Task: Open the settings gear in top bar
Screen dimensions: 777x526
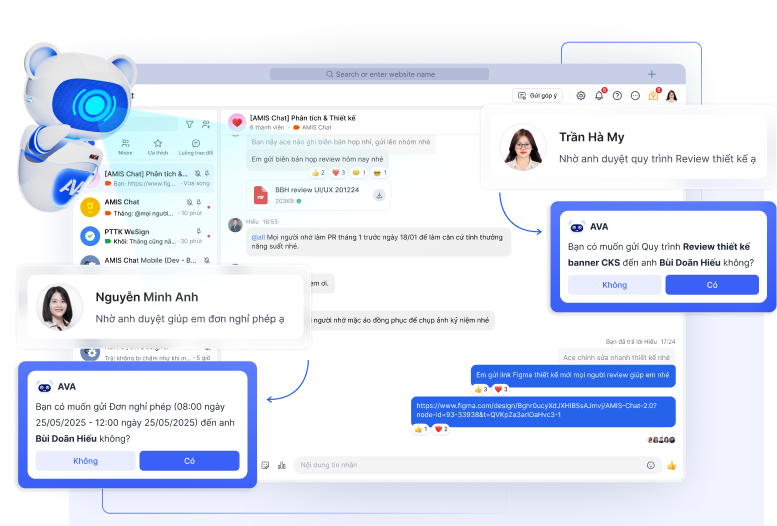Action: click(x=581, y=96)
